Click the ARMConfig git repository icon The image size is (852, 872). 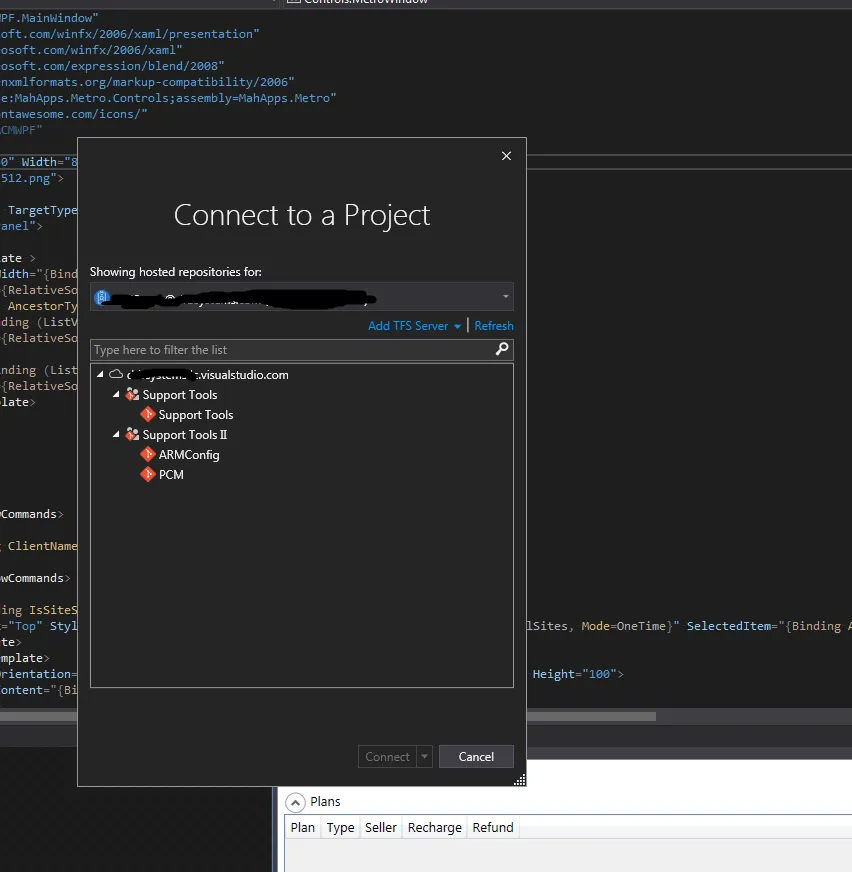(147, 455)
